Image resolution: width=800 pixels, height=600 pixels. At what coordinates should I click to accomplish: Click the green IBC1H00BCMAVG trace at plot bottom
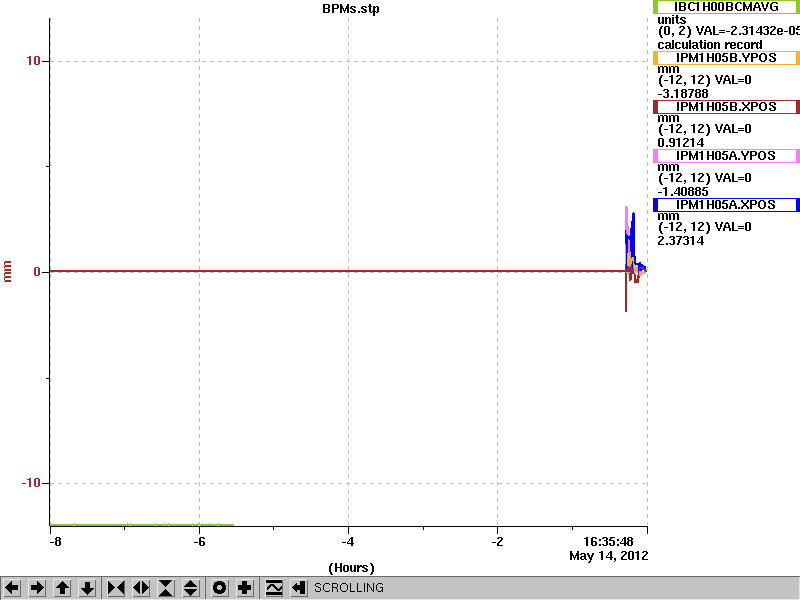[142, 524]
